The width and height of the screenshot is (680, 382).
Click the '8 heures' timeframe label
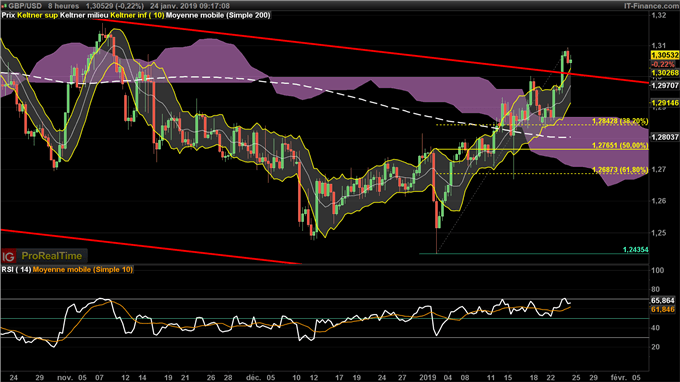[x=64, y=6]
